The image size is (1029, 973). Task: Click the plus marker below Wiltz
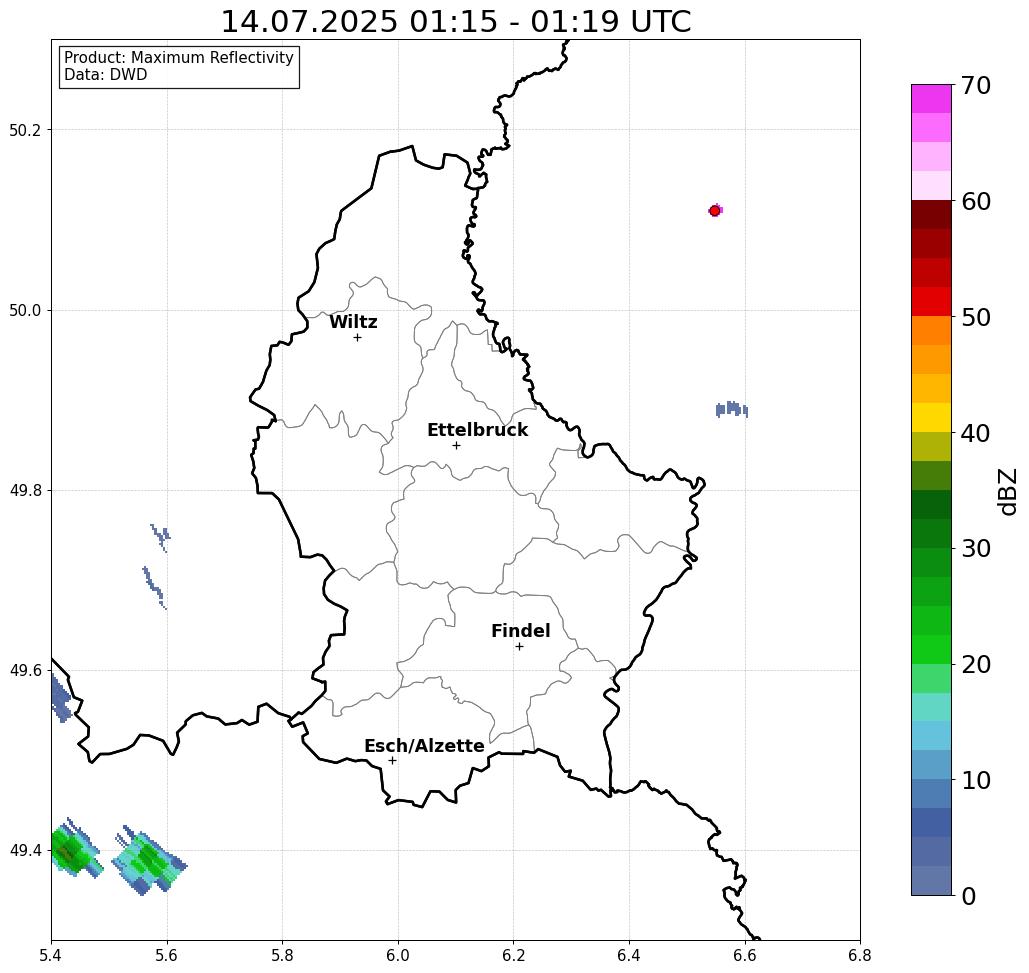(x=357, y=338)
